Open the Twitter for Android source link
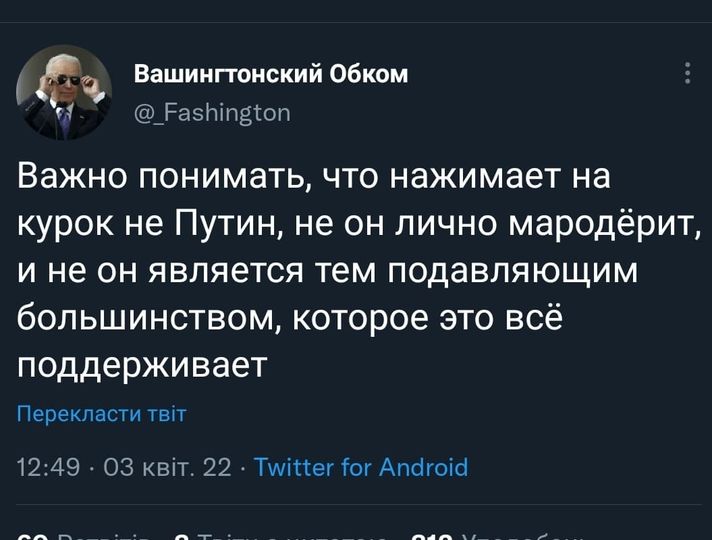The height and width of the screenshot is (540, 712). point(362,467)
